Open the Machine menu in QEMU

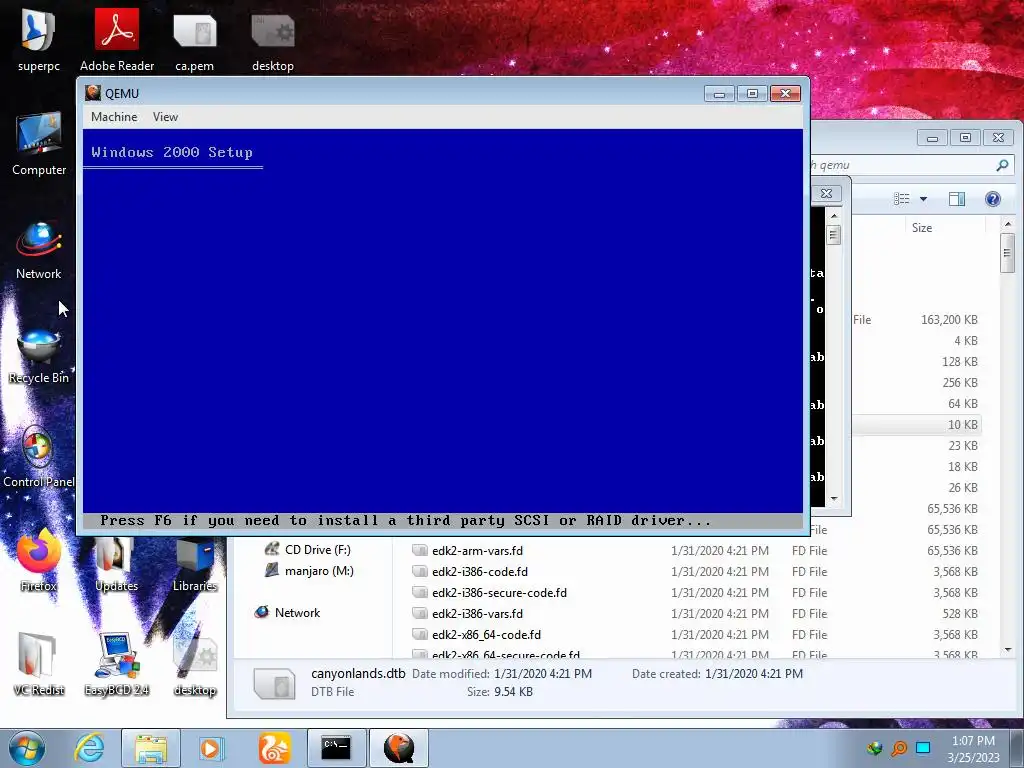114,117
